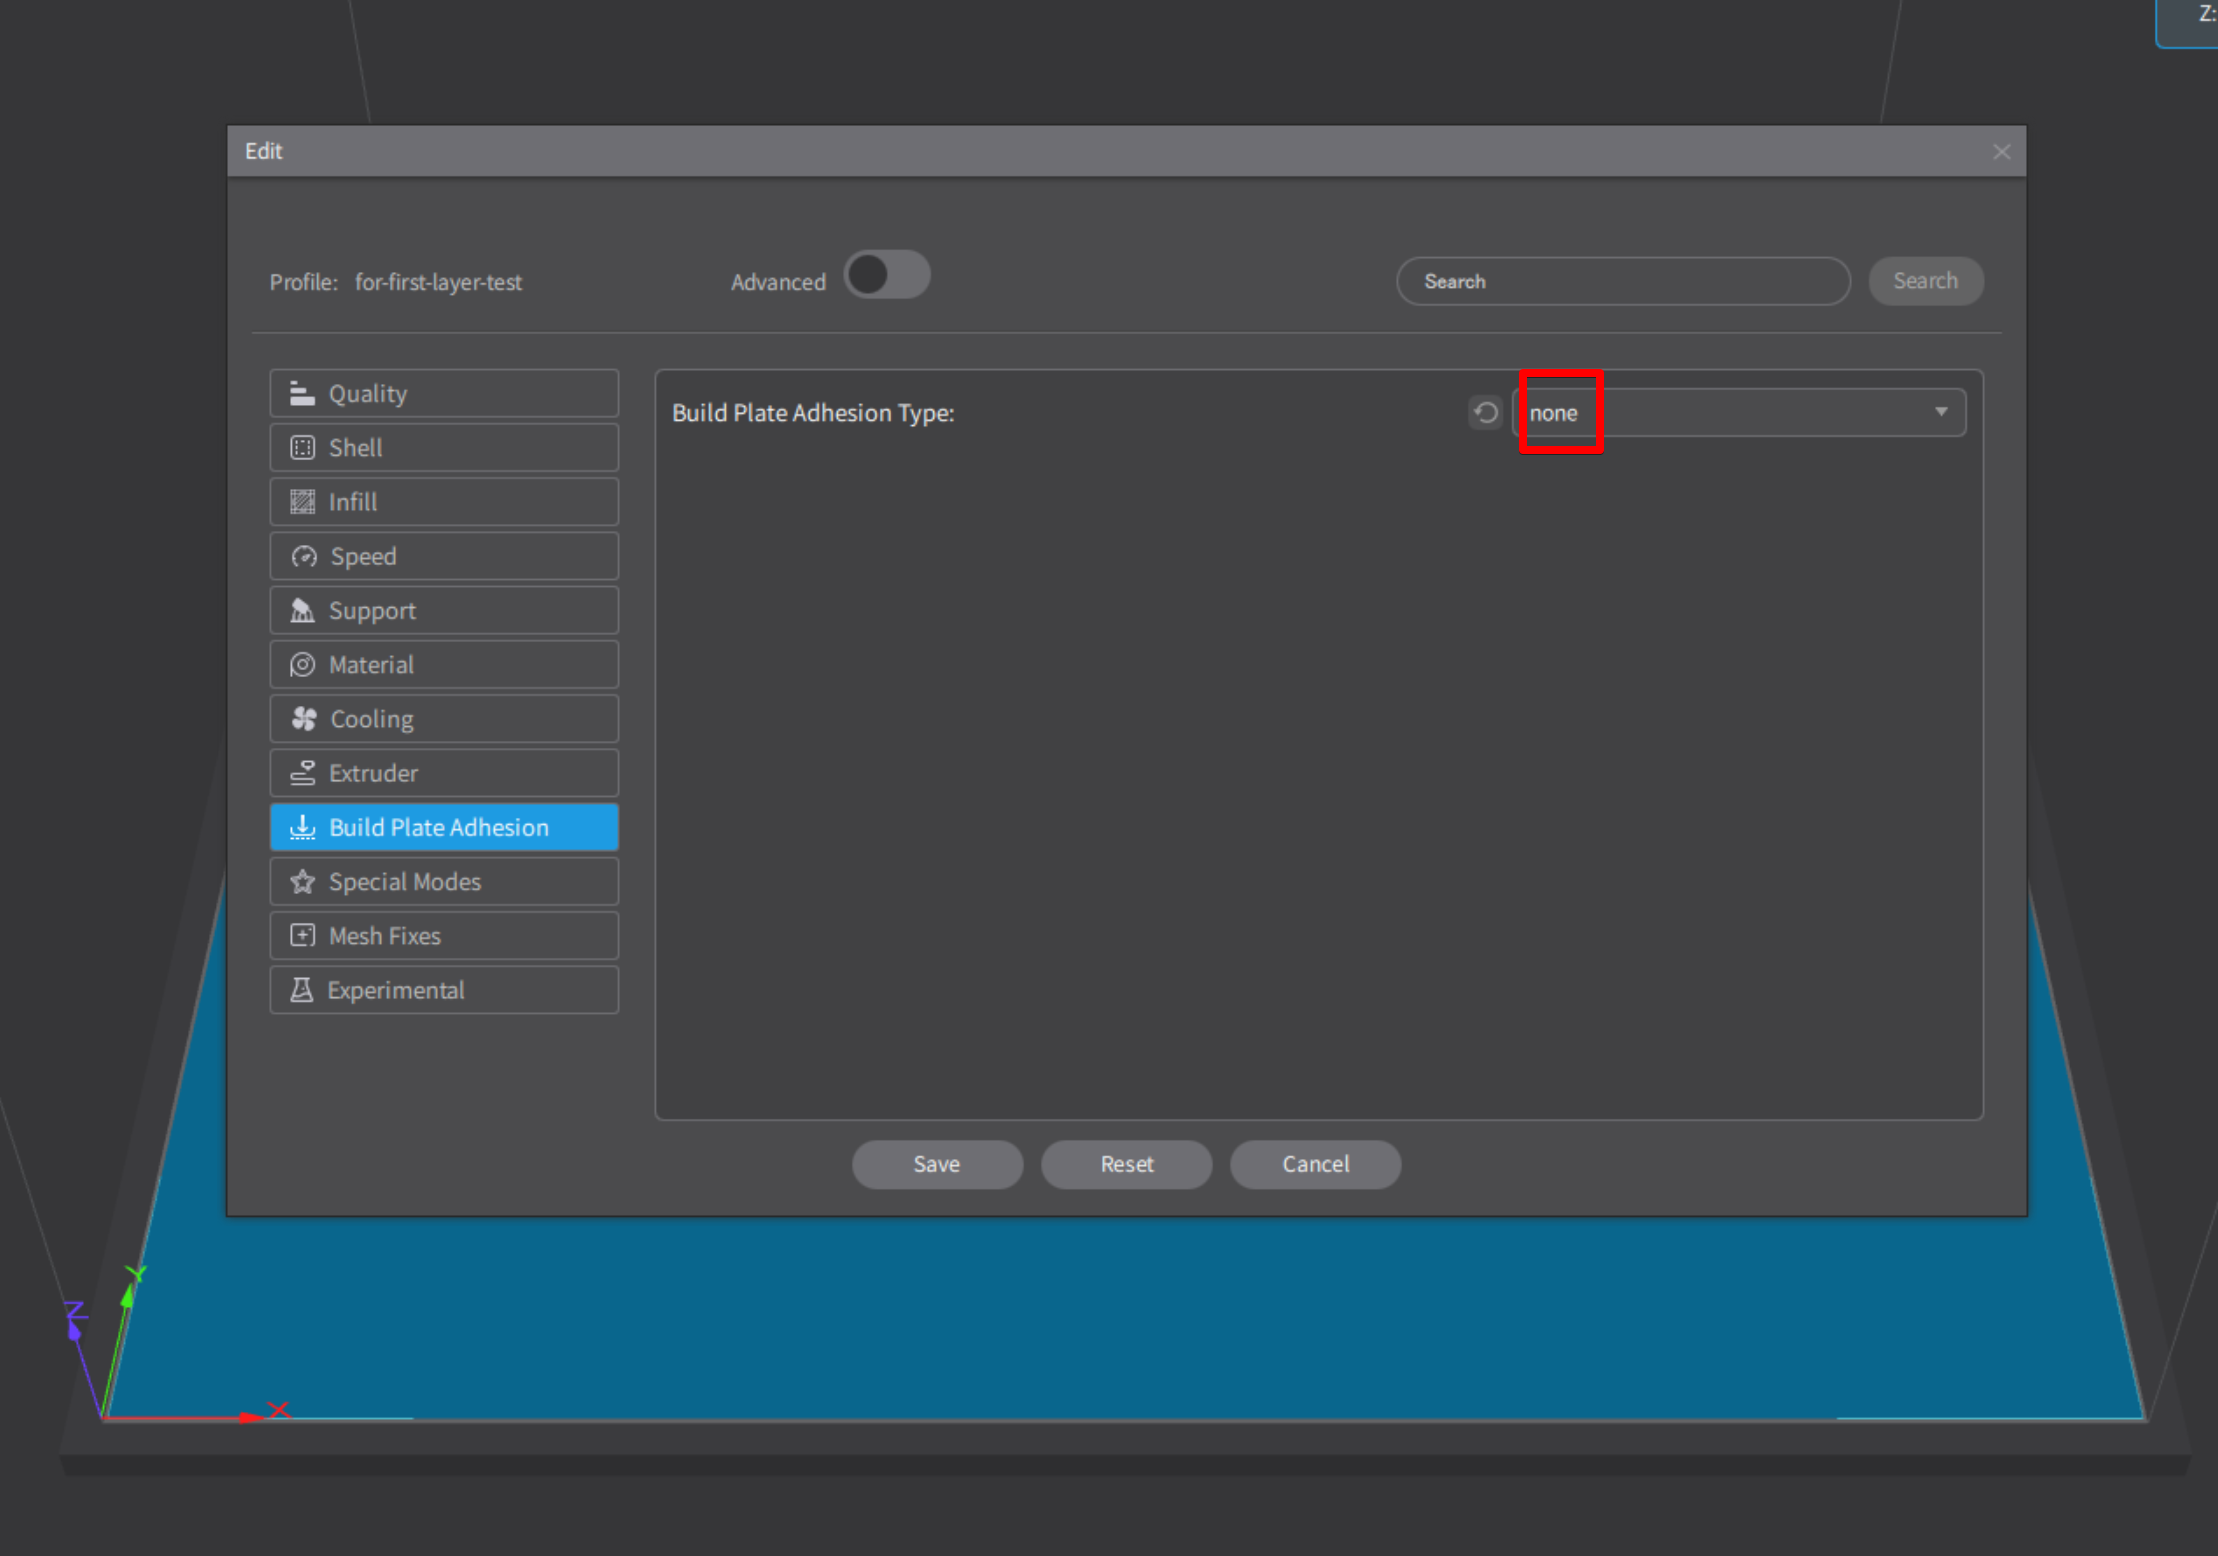
Task: Select the Extruder settings icon
Action: 304,772
